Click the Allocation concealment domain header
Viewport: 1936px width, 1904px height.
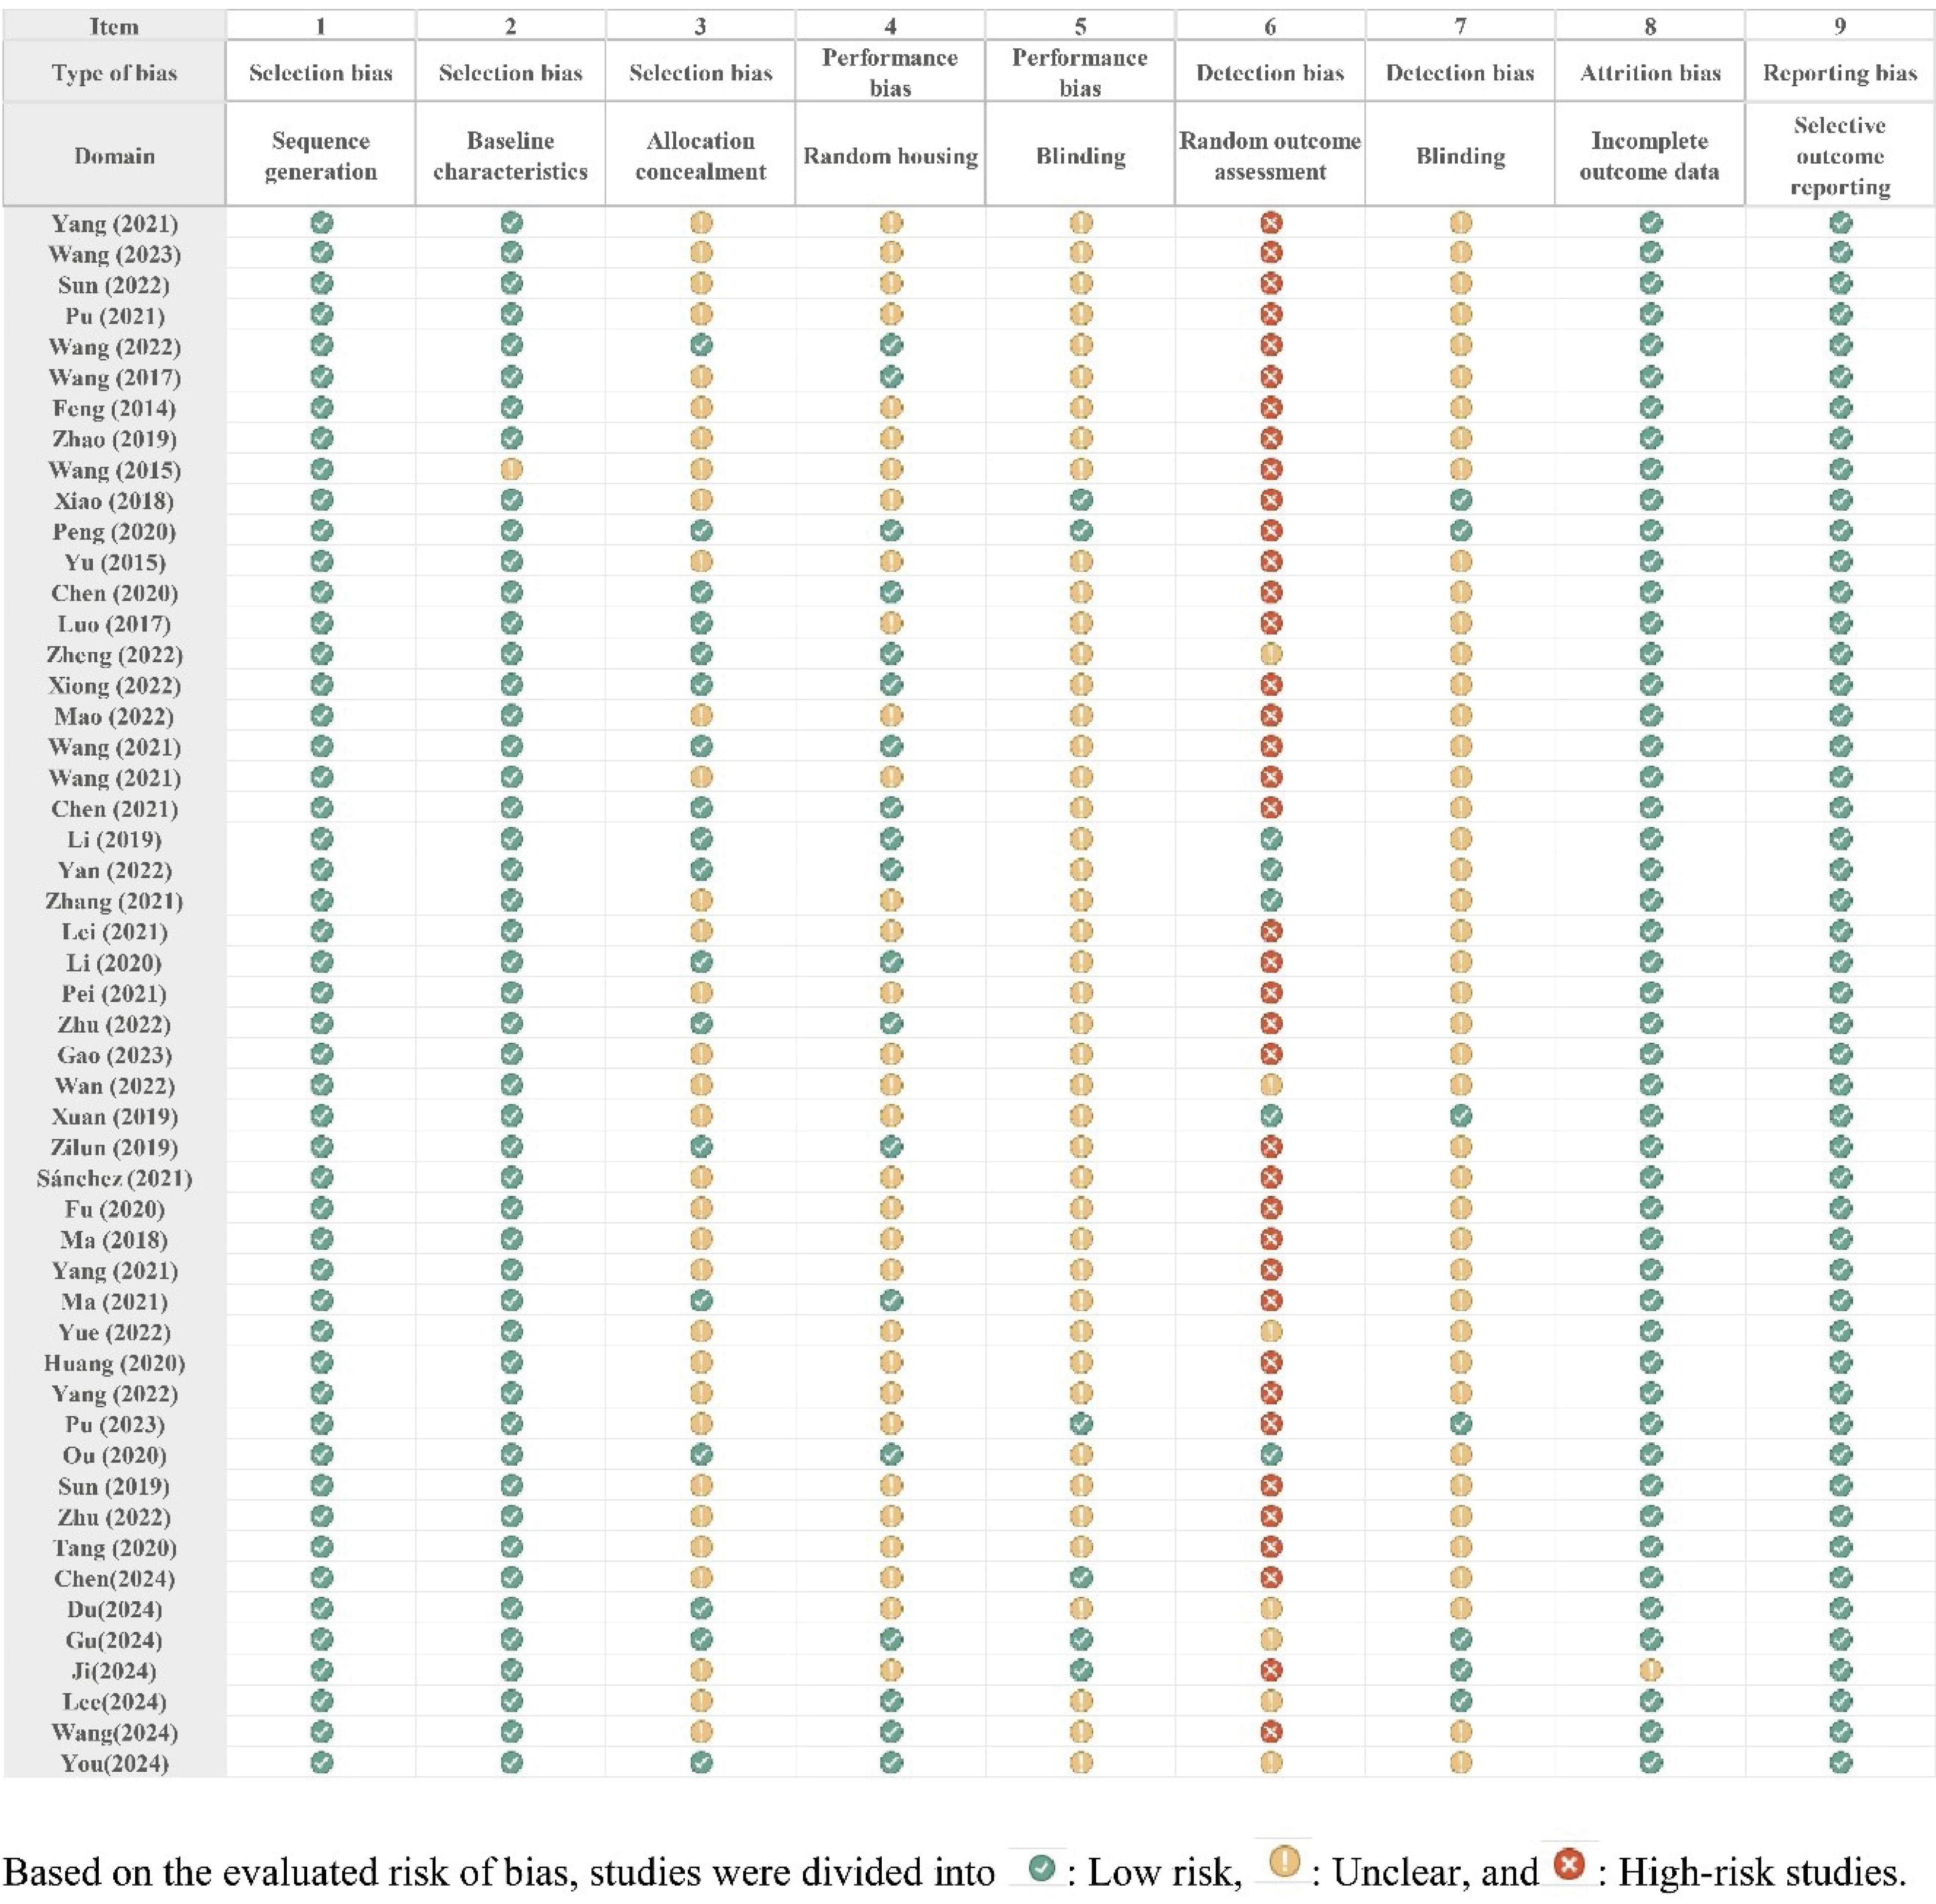(700, 156)
